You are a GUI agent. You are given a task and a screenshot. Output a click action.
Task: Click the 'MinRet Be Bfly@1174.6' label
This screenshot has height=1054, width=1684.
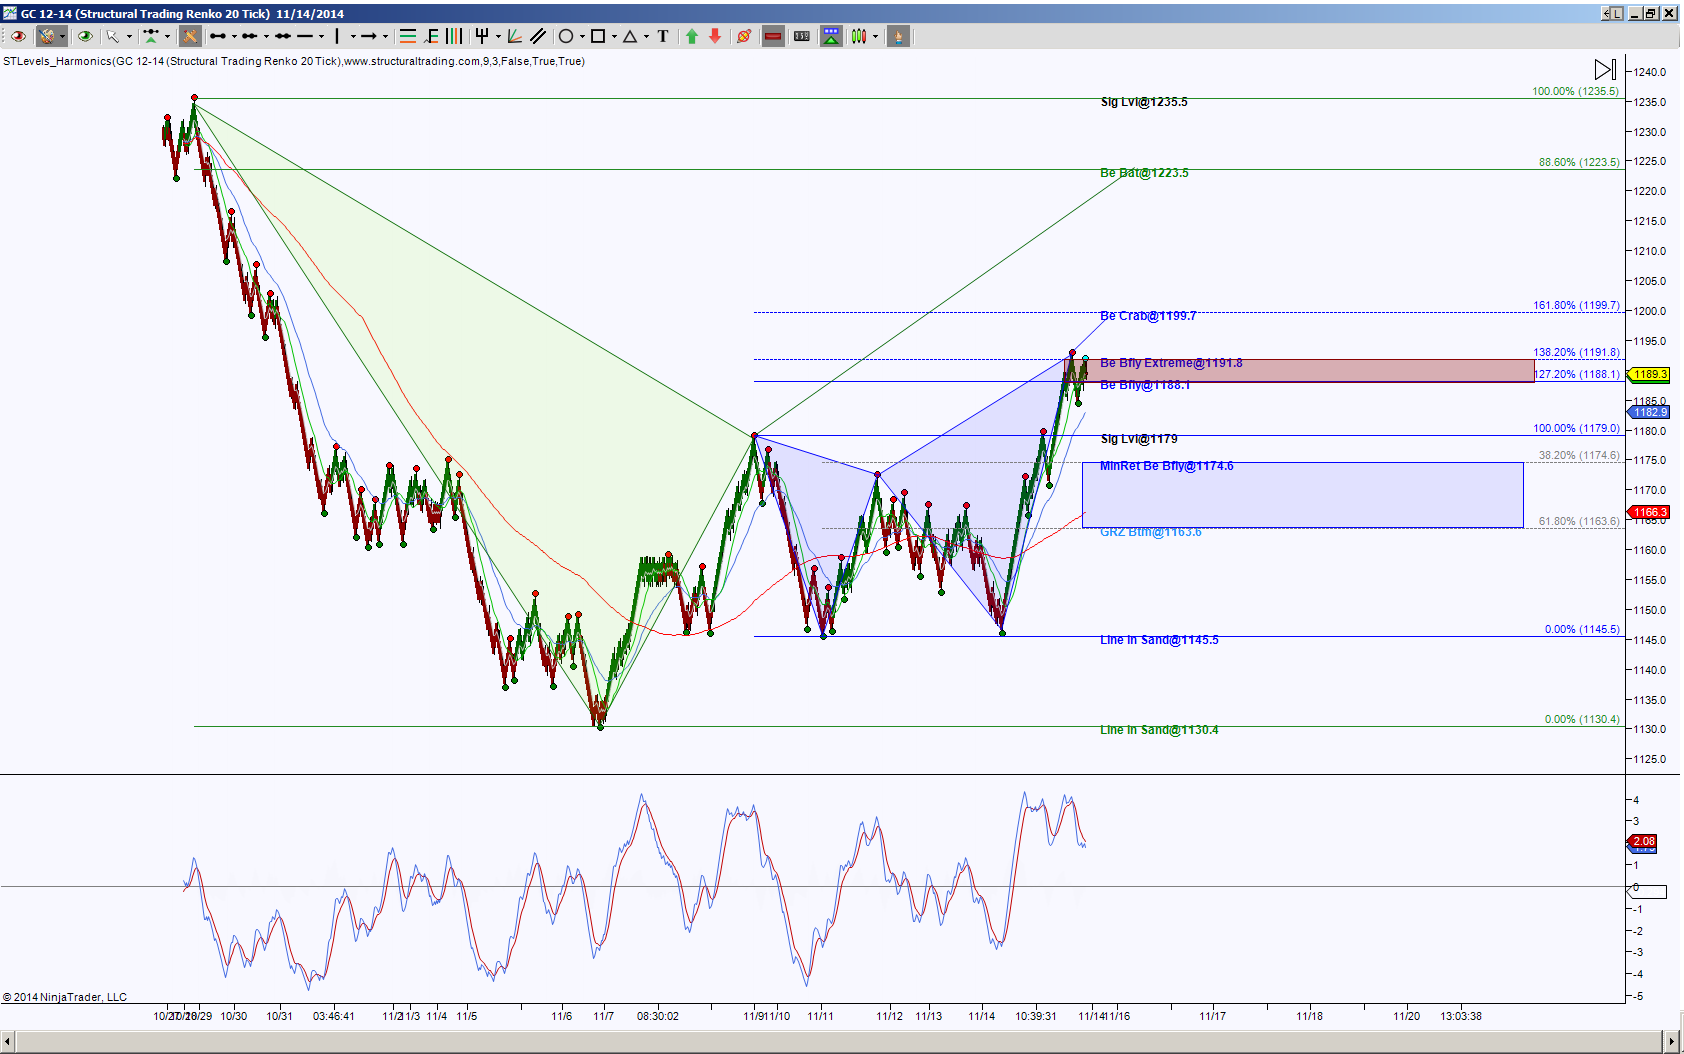coord(1166,466)
